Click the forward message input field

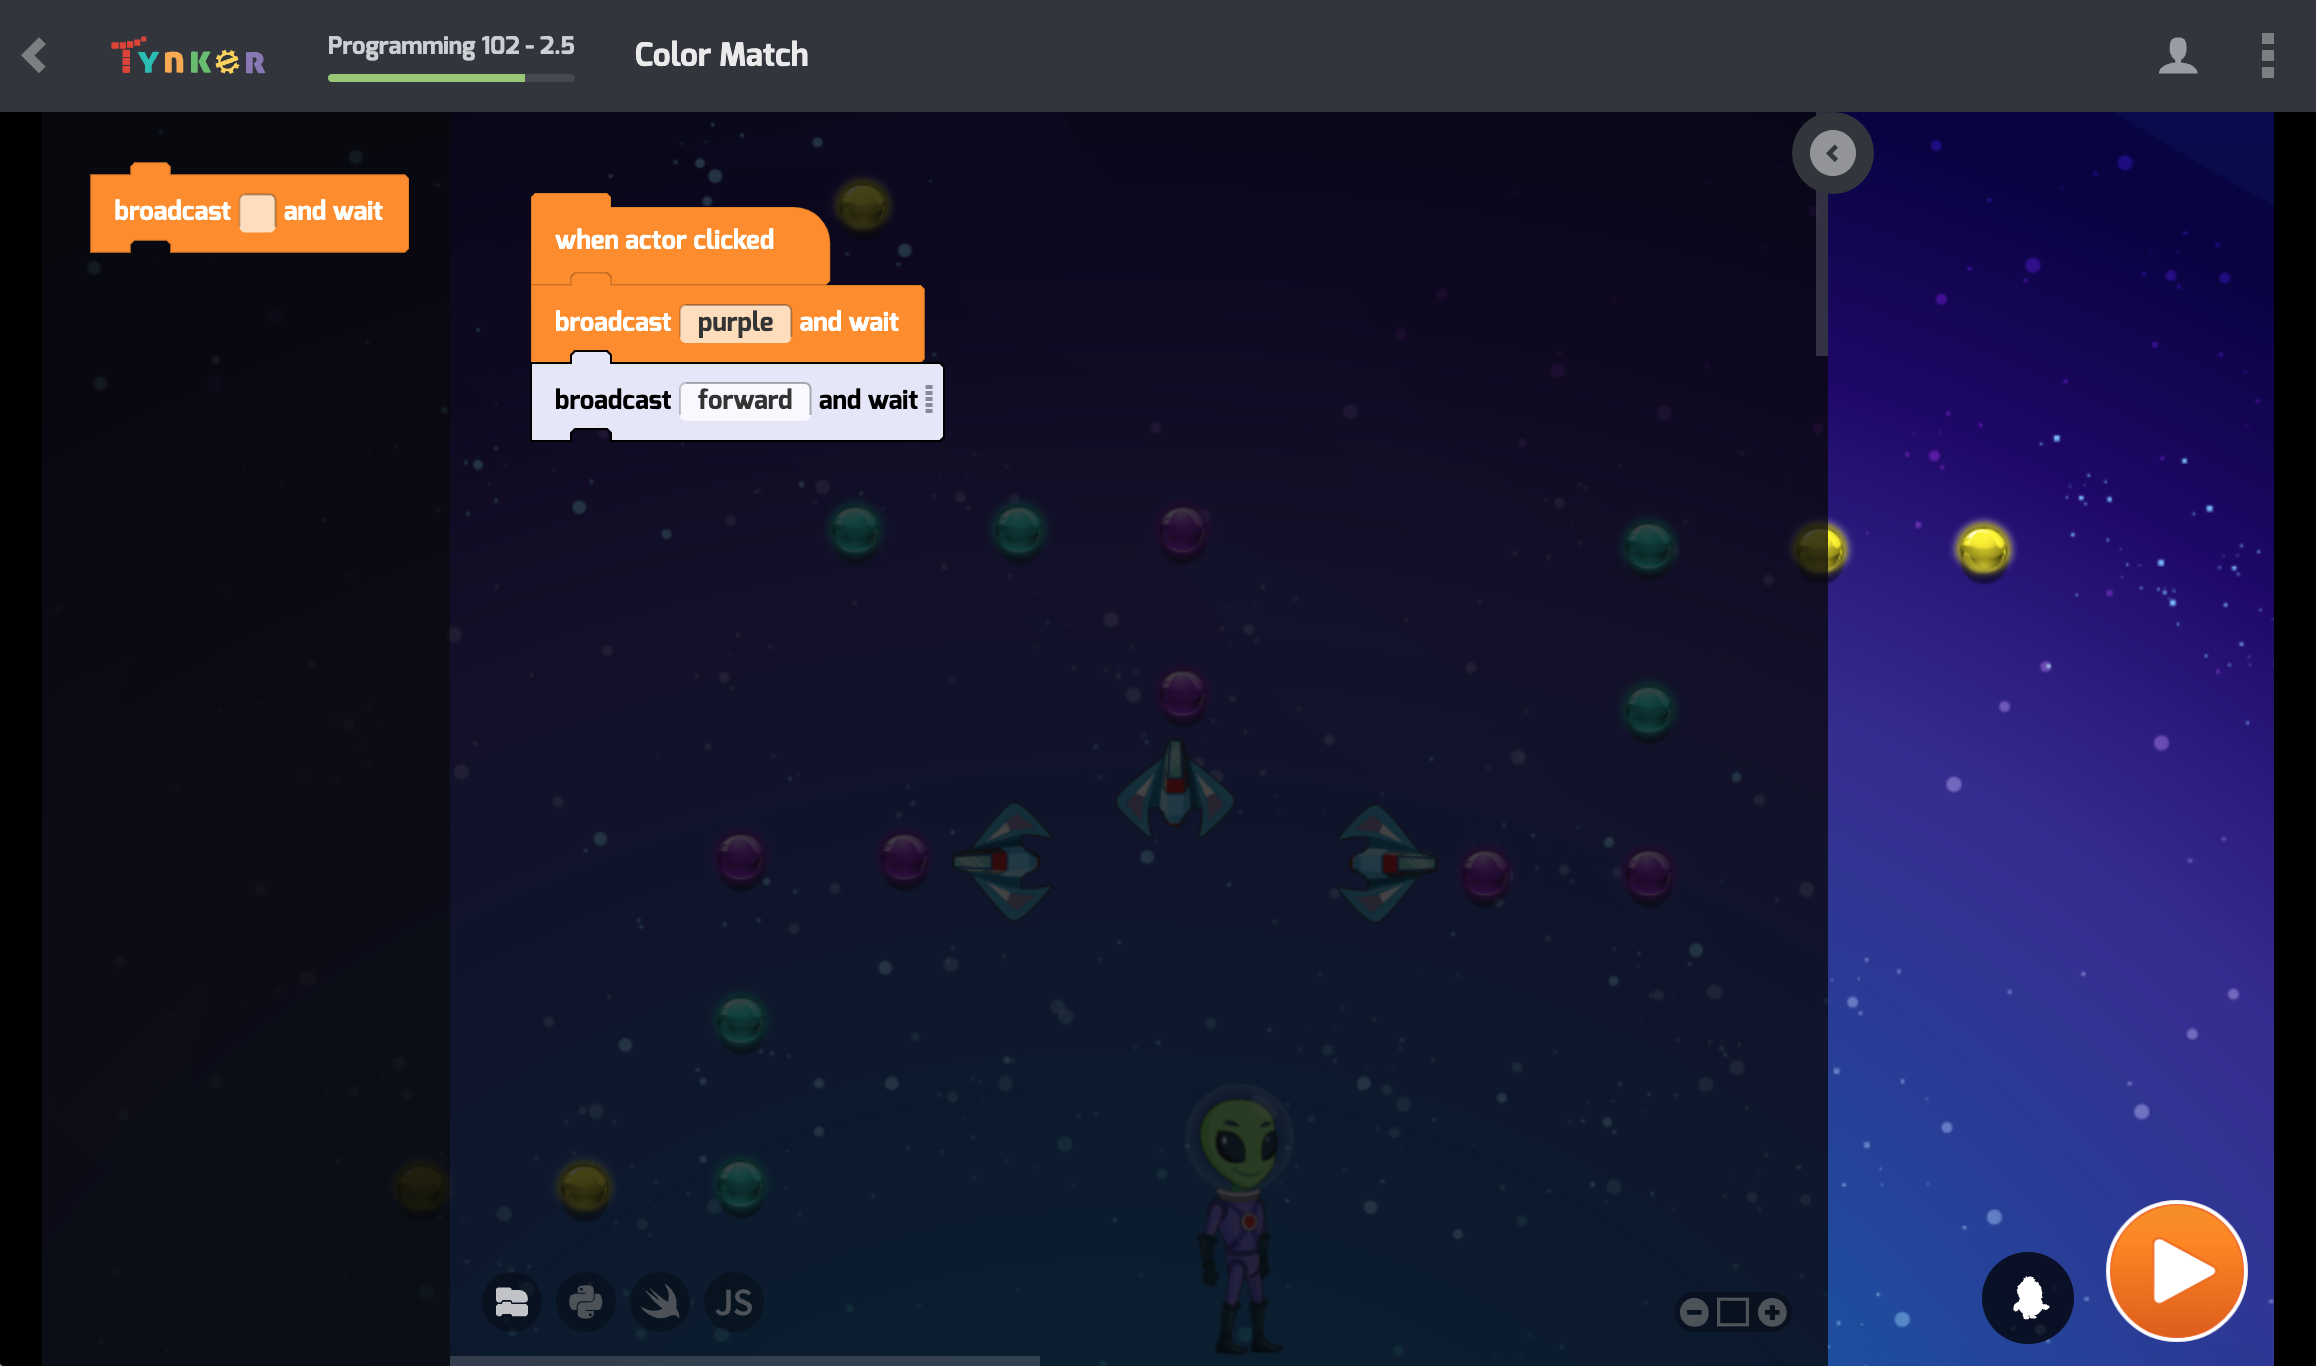click(744, 400)
